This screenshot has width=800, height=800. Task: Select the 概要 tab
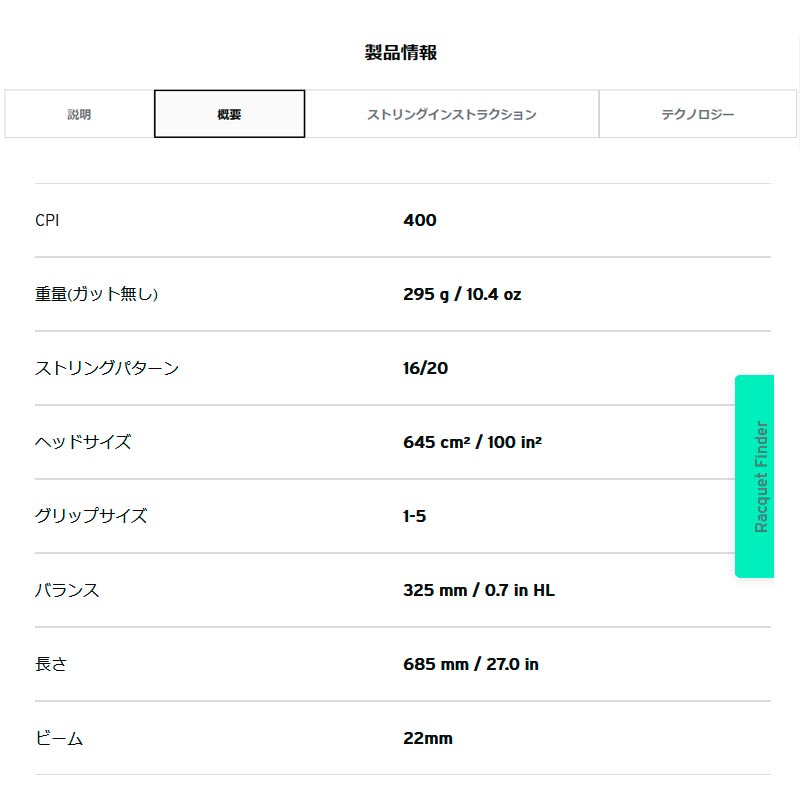pos(230,114)
